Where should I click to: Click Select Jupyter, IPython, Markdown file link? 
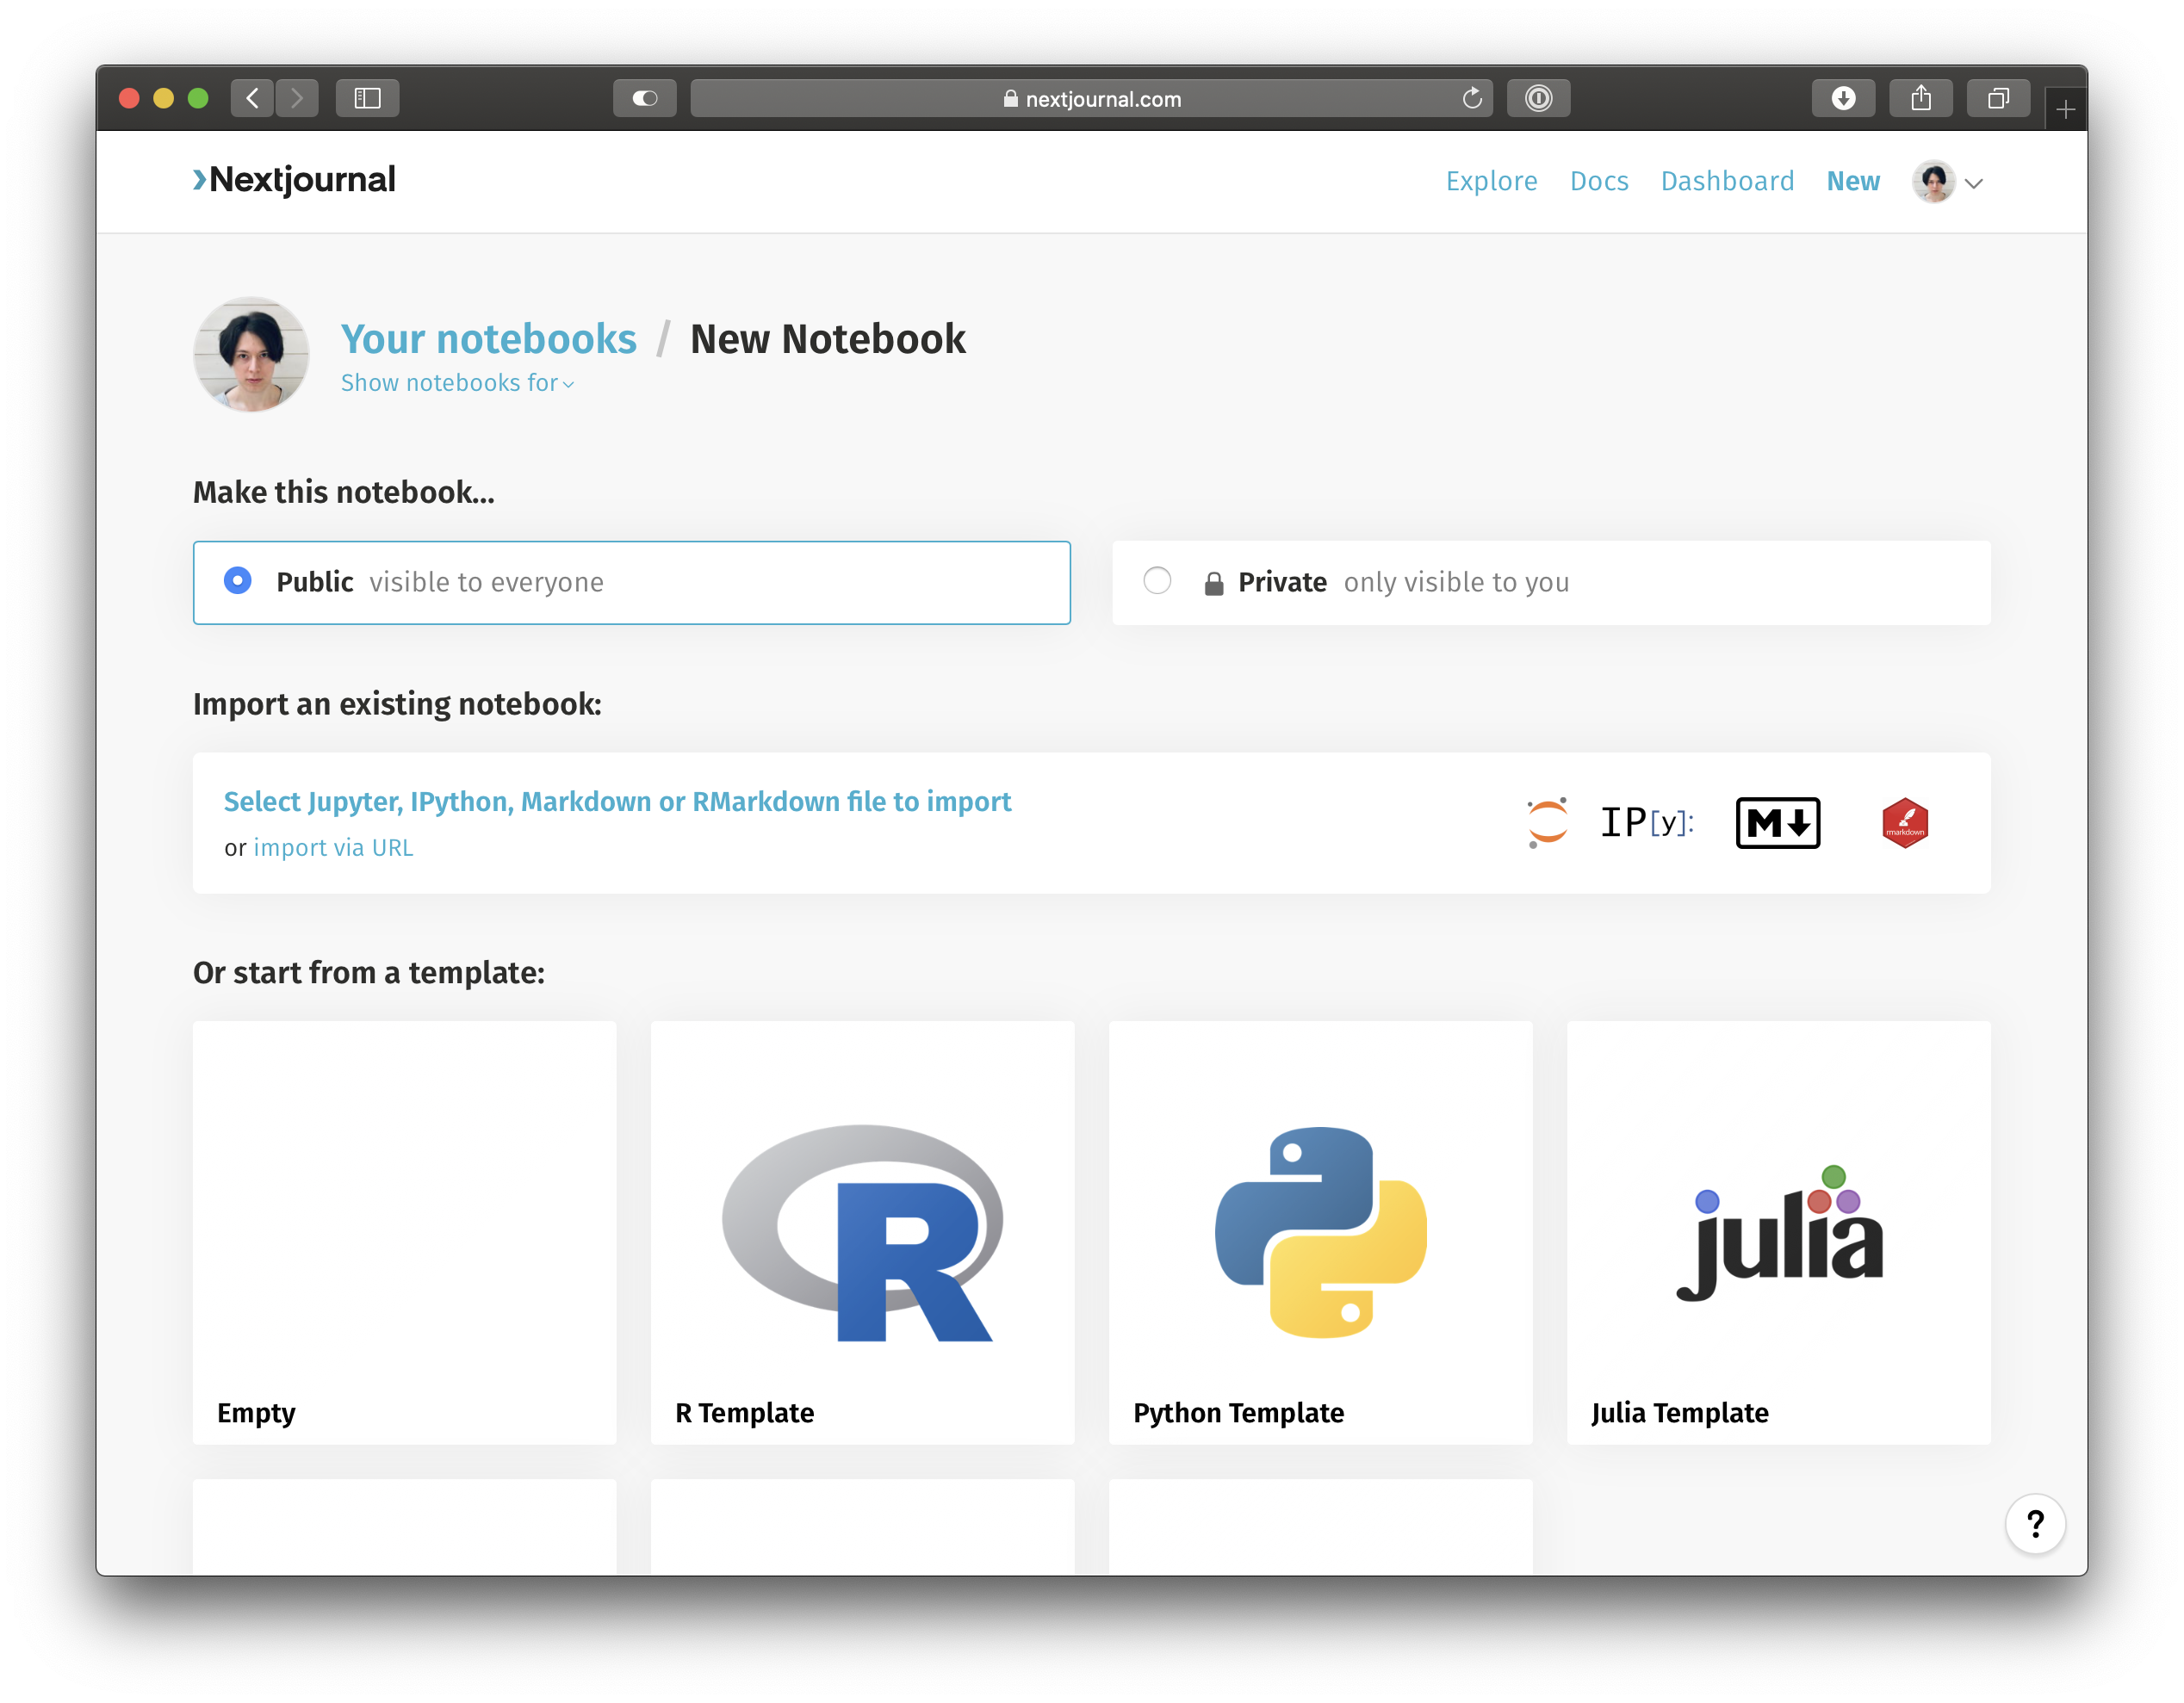pos(617,801)
